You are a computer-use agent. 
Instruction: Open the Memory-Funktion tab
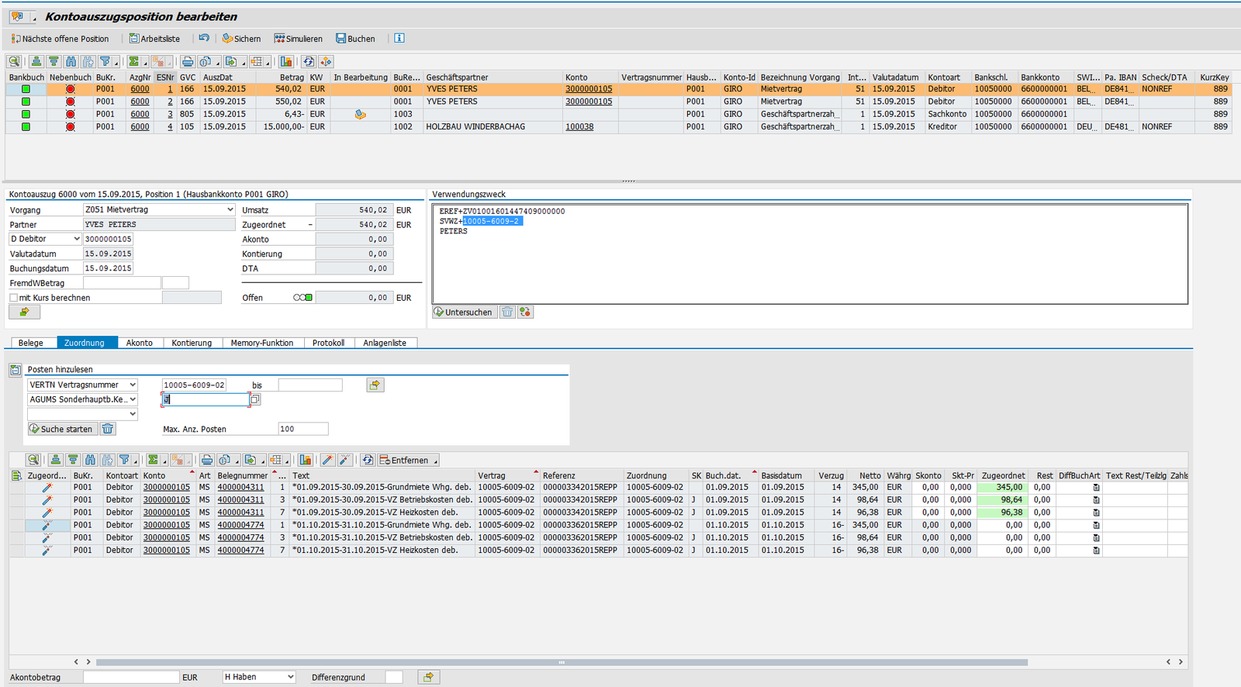point(262,343)
